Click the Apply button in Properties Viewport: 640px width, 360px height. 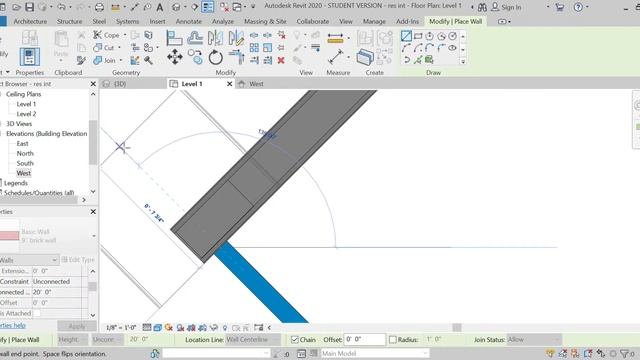(x=77, y=326)
